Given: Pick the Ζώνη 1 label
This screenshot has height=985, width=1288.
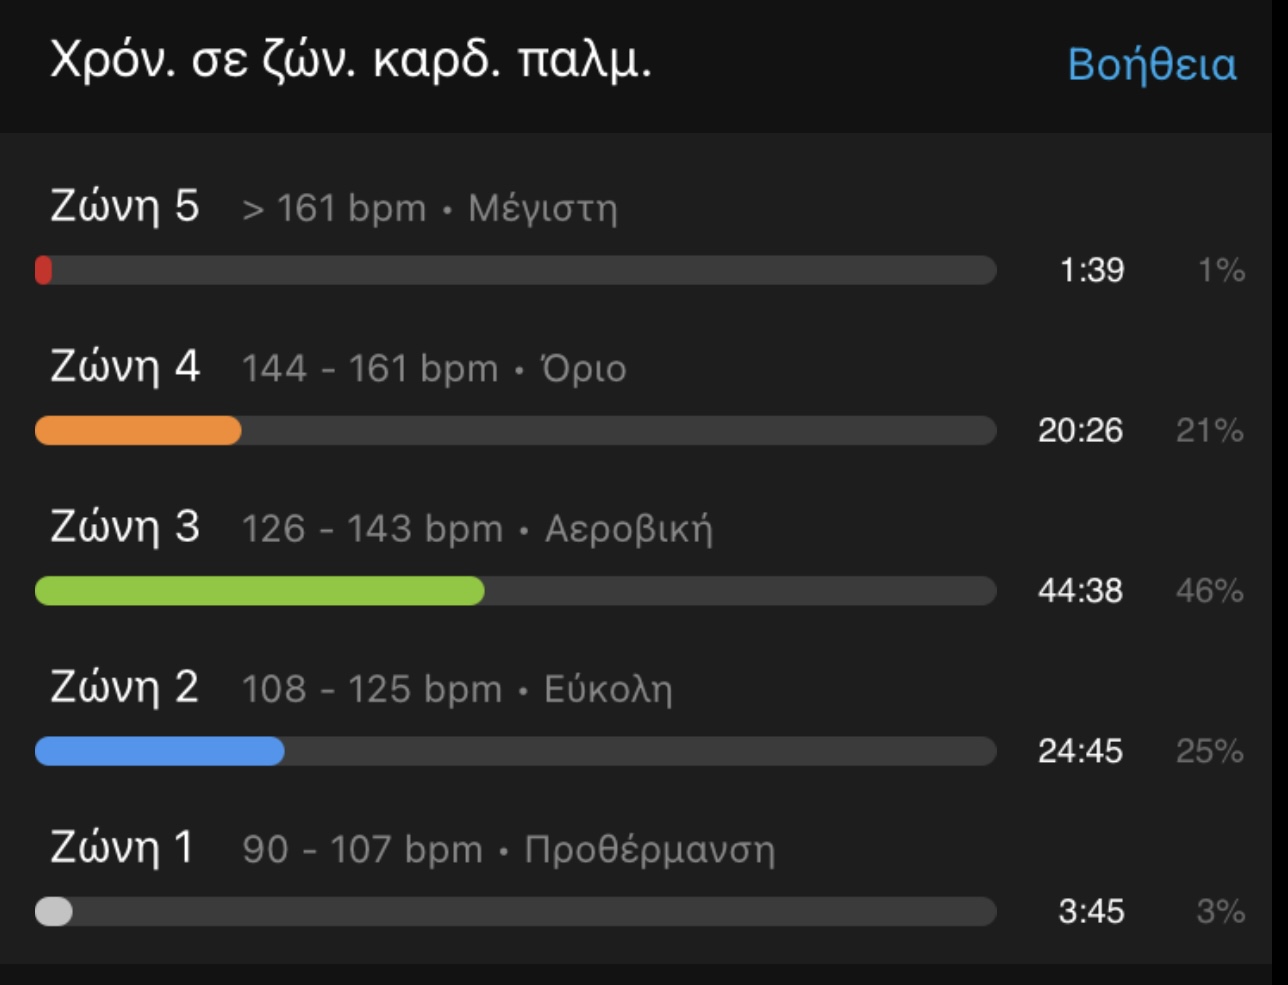Looking at the screenshot, I should [x=121, y=848].
